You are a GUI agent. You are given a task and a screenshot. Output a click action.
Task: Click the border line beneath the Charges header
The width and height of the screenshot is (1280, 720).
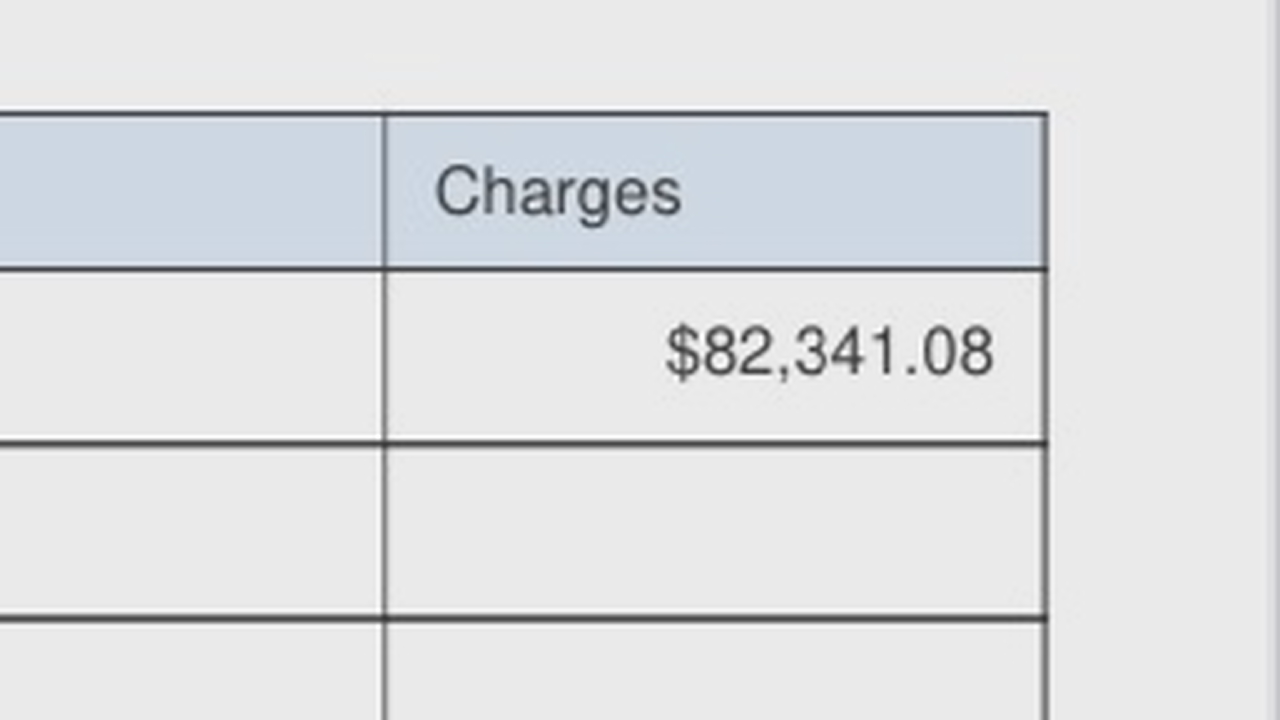(x=715, y=269)
